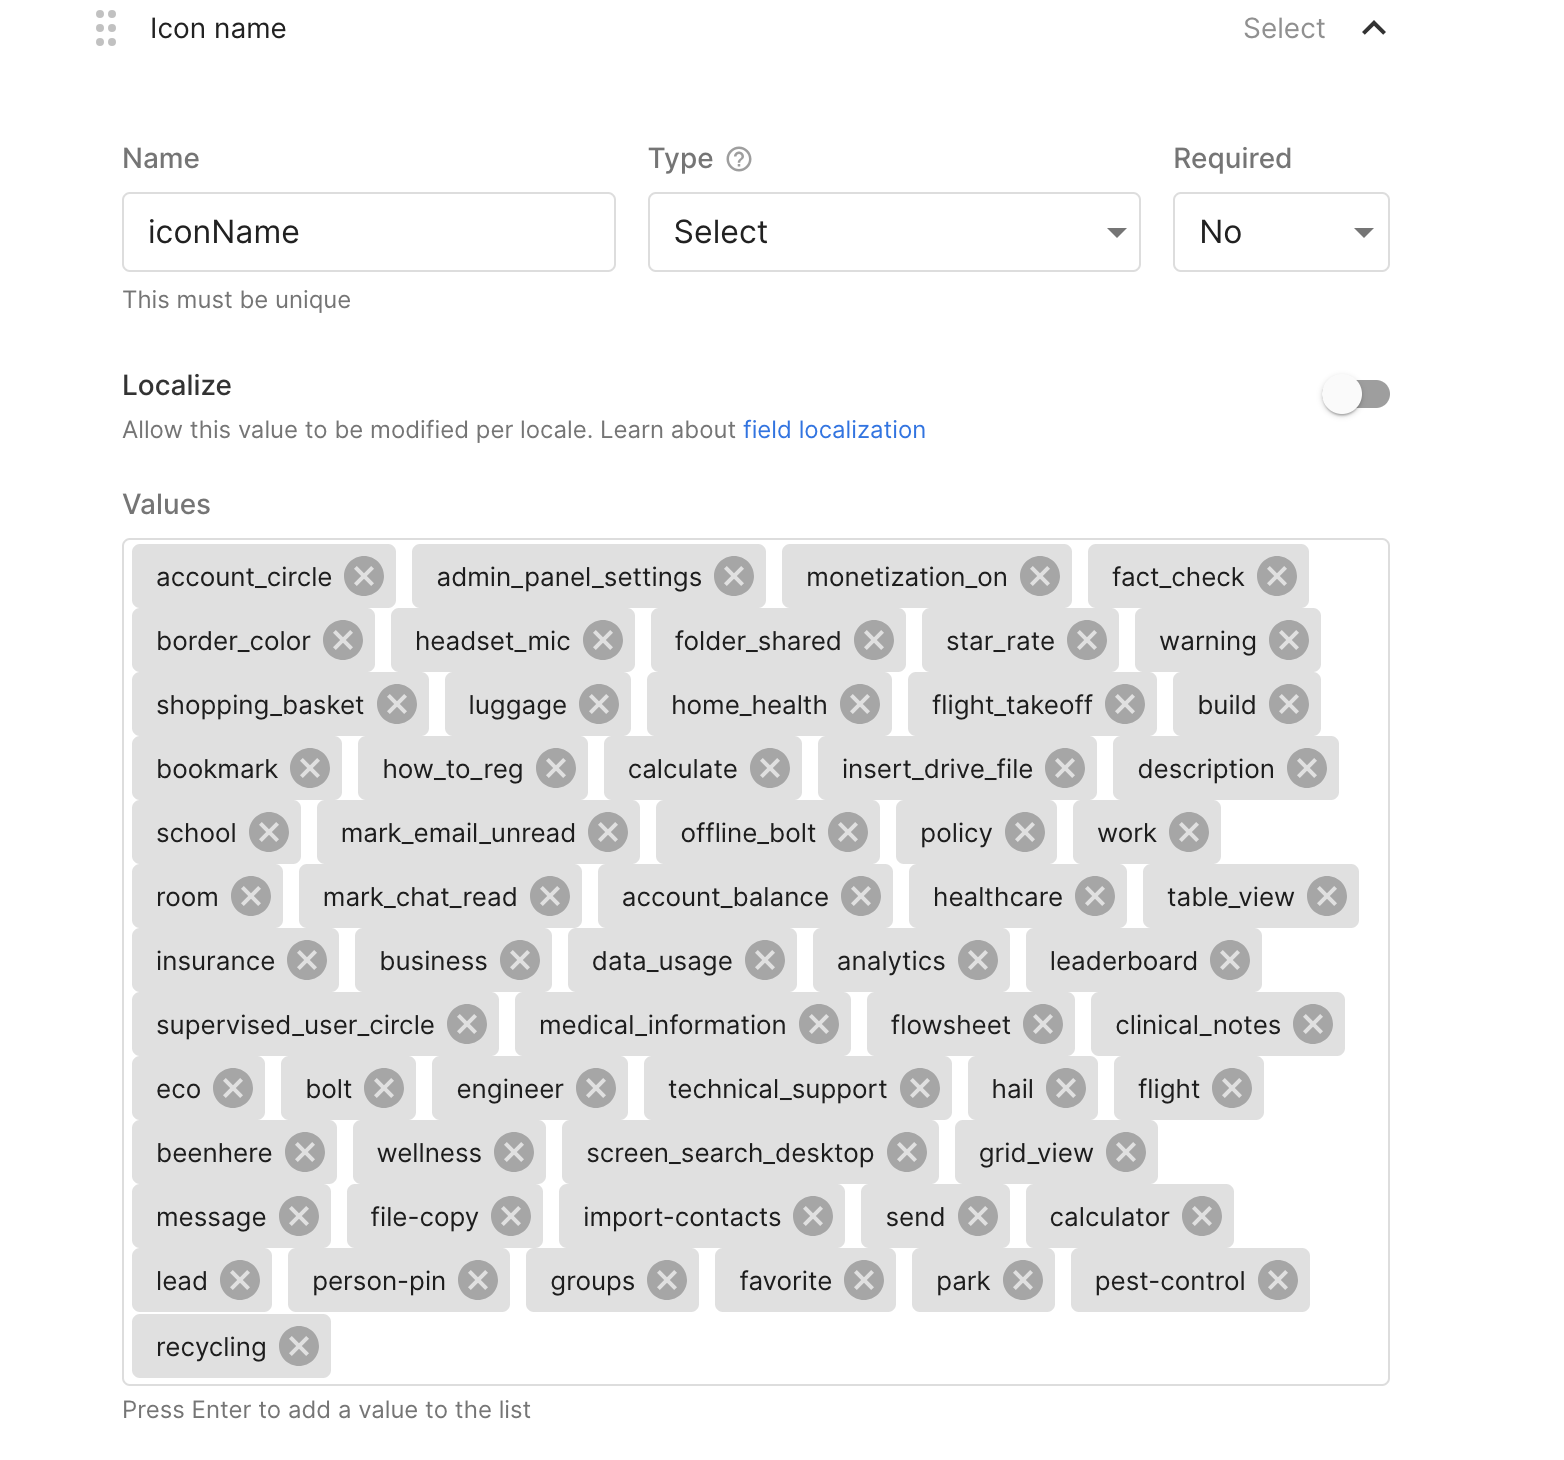Remove the how_to_reg value
The width and height of the screenshot is (1564, 1460).
coord(556,768)
